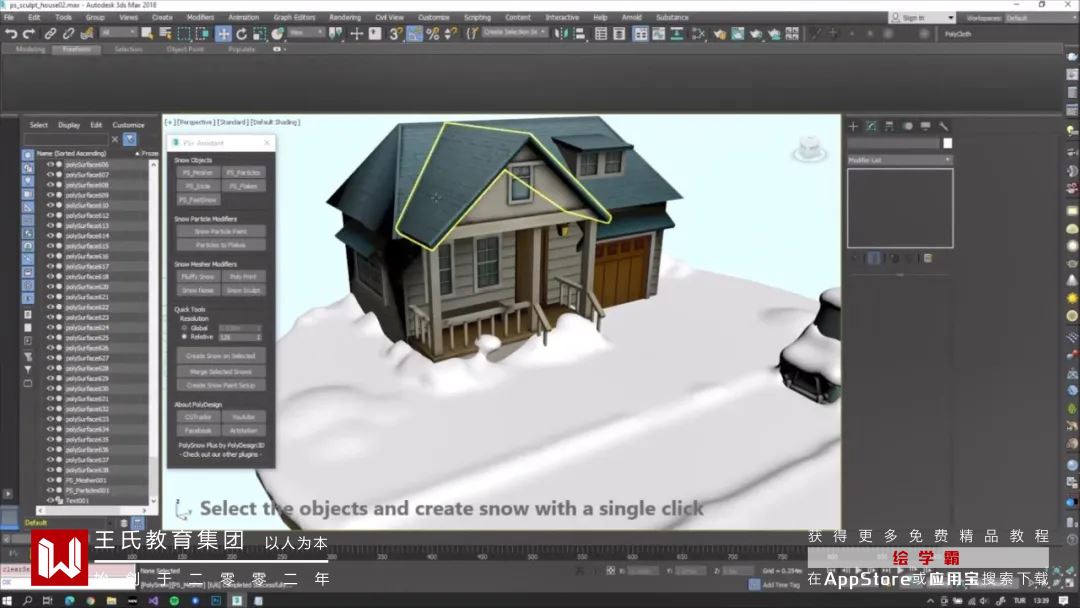The image size is (1080, 608).
Task: Click the Redo arrow in main toolbar
Action: 29,33
